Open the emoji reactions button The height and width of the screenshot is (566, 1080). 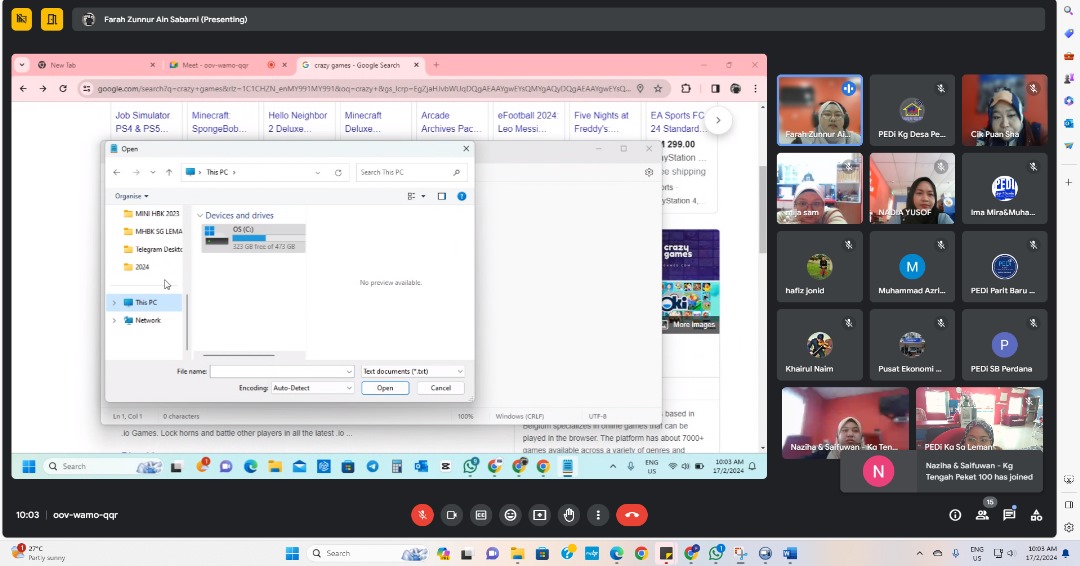[511, 515]
